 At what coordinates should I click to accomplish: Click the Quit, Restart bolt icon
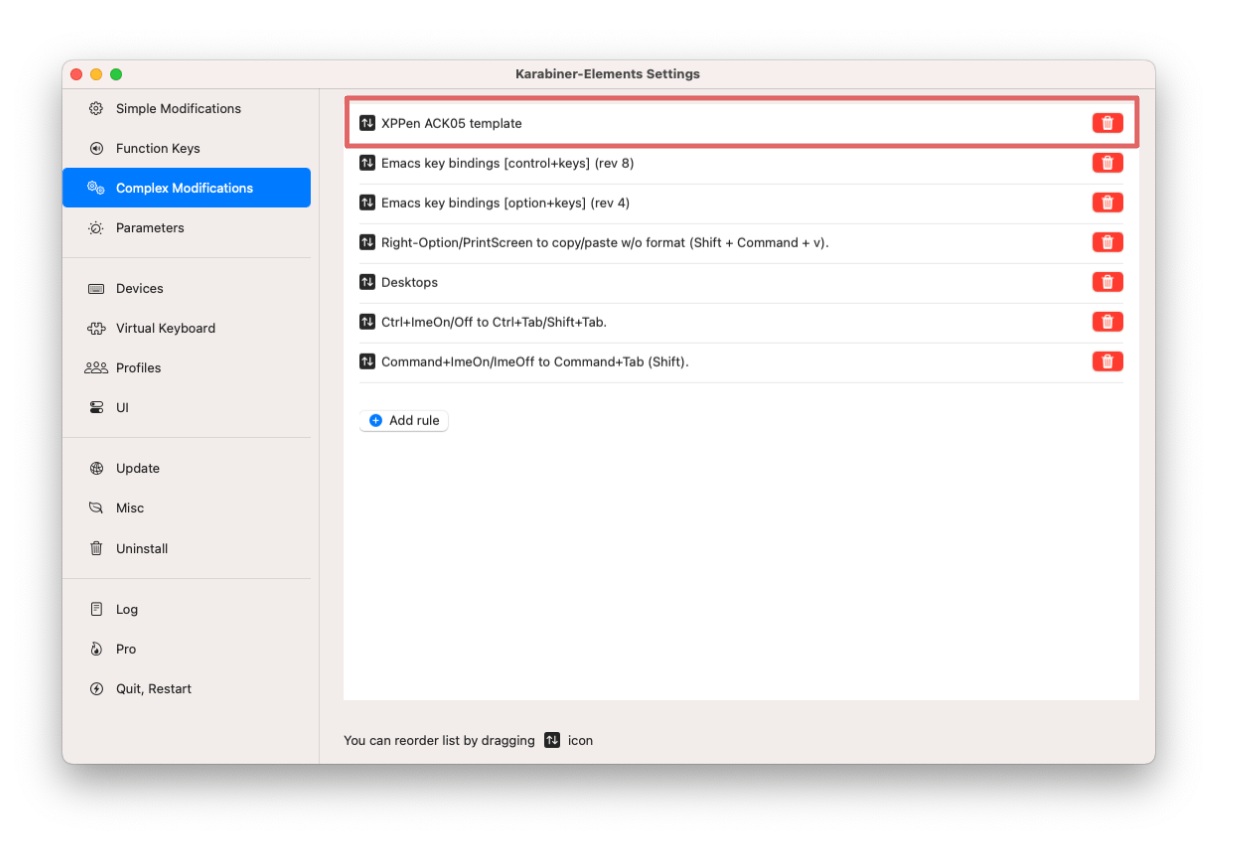coord(96,689)
